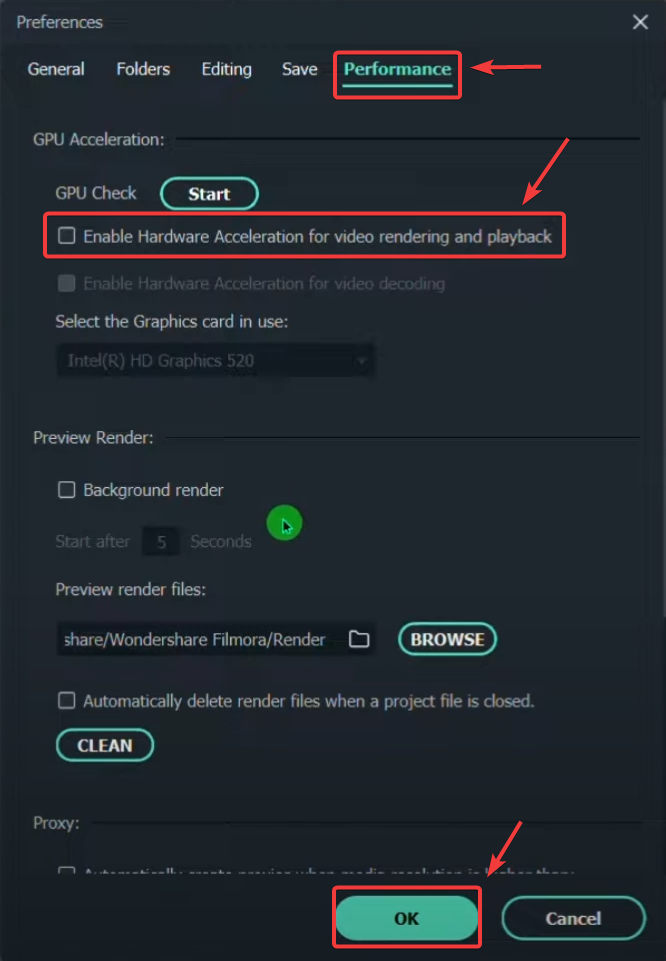This screenshot has width=666, height=961.
Task: Select the Save tab
Action: click(x=300, y=69)
